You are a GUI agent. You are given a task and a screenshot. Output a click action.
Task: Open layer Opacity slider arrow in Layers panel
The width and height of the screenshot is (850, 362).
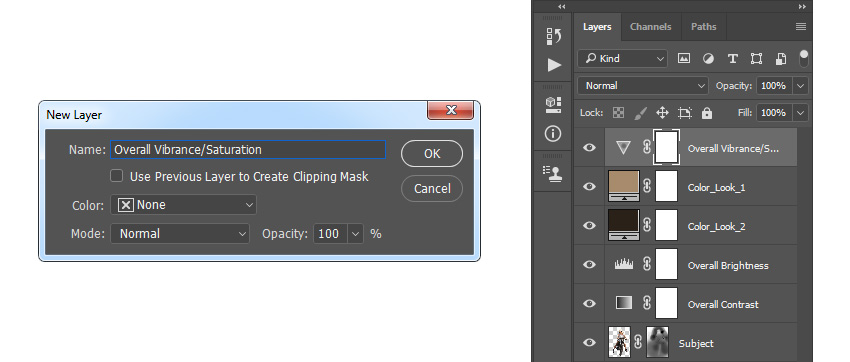click(801, 86)
